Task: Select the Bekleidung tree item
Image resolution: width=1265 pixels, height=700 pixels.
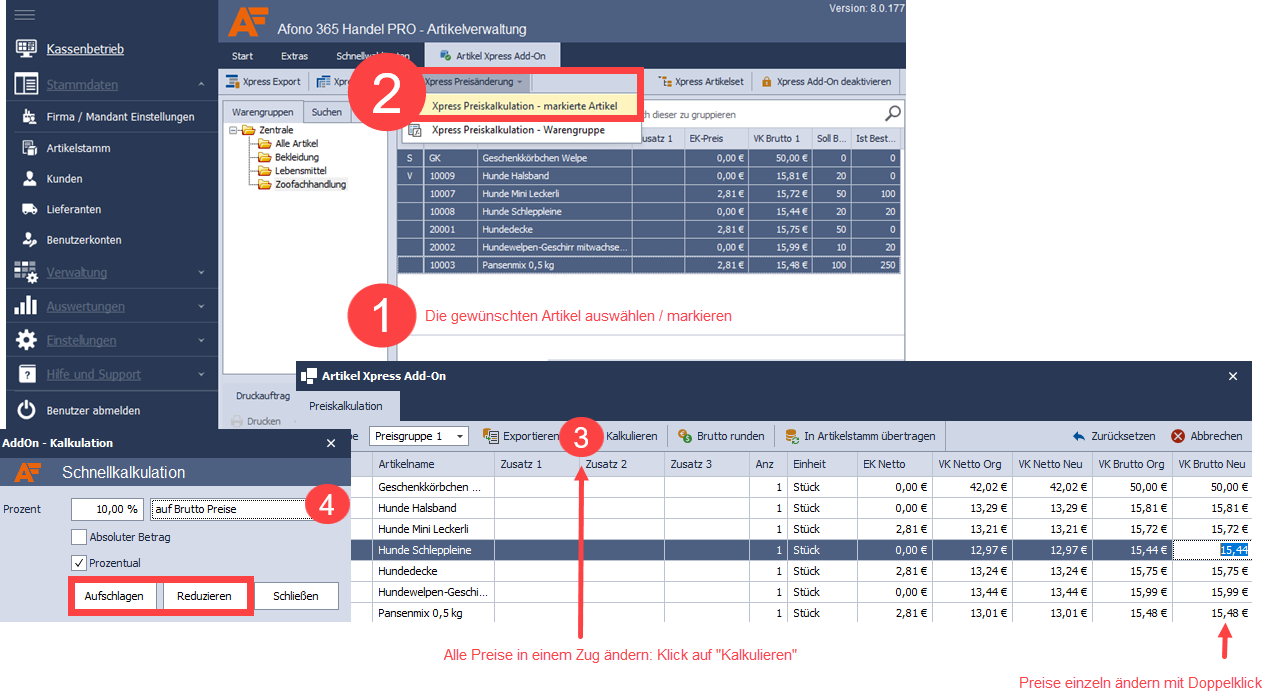Action: tap(297, 157)
